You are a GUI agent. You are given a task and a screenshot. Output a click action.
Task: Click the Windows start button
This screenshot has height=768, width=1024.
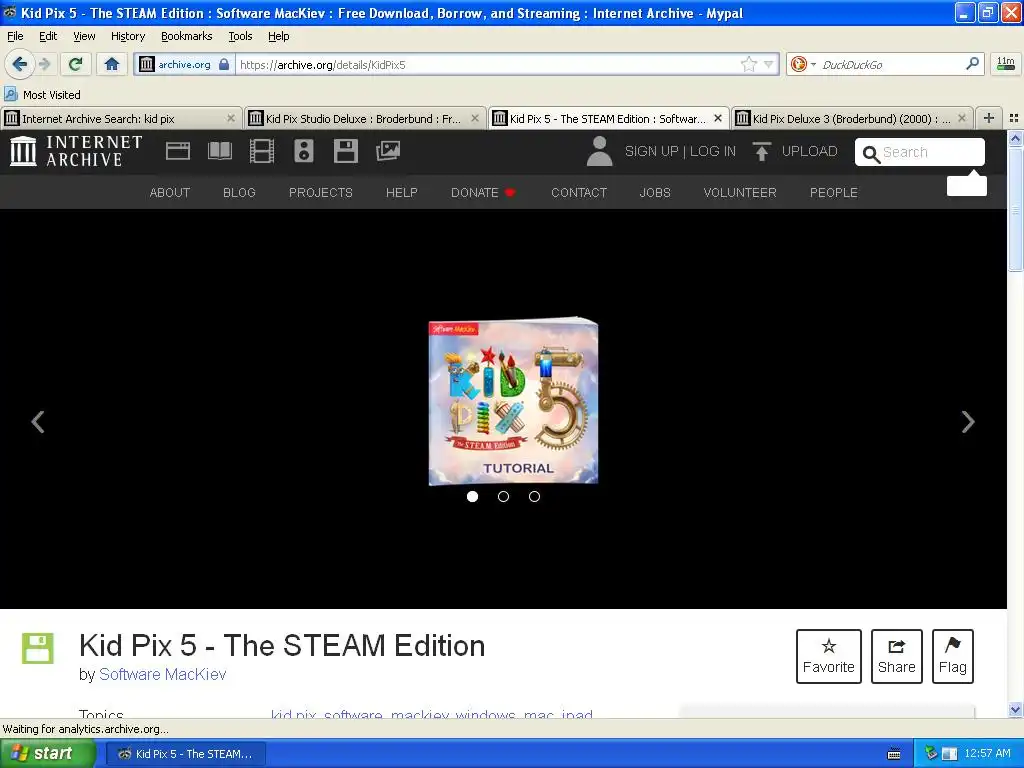(47, 753)
